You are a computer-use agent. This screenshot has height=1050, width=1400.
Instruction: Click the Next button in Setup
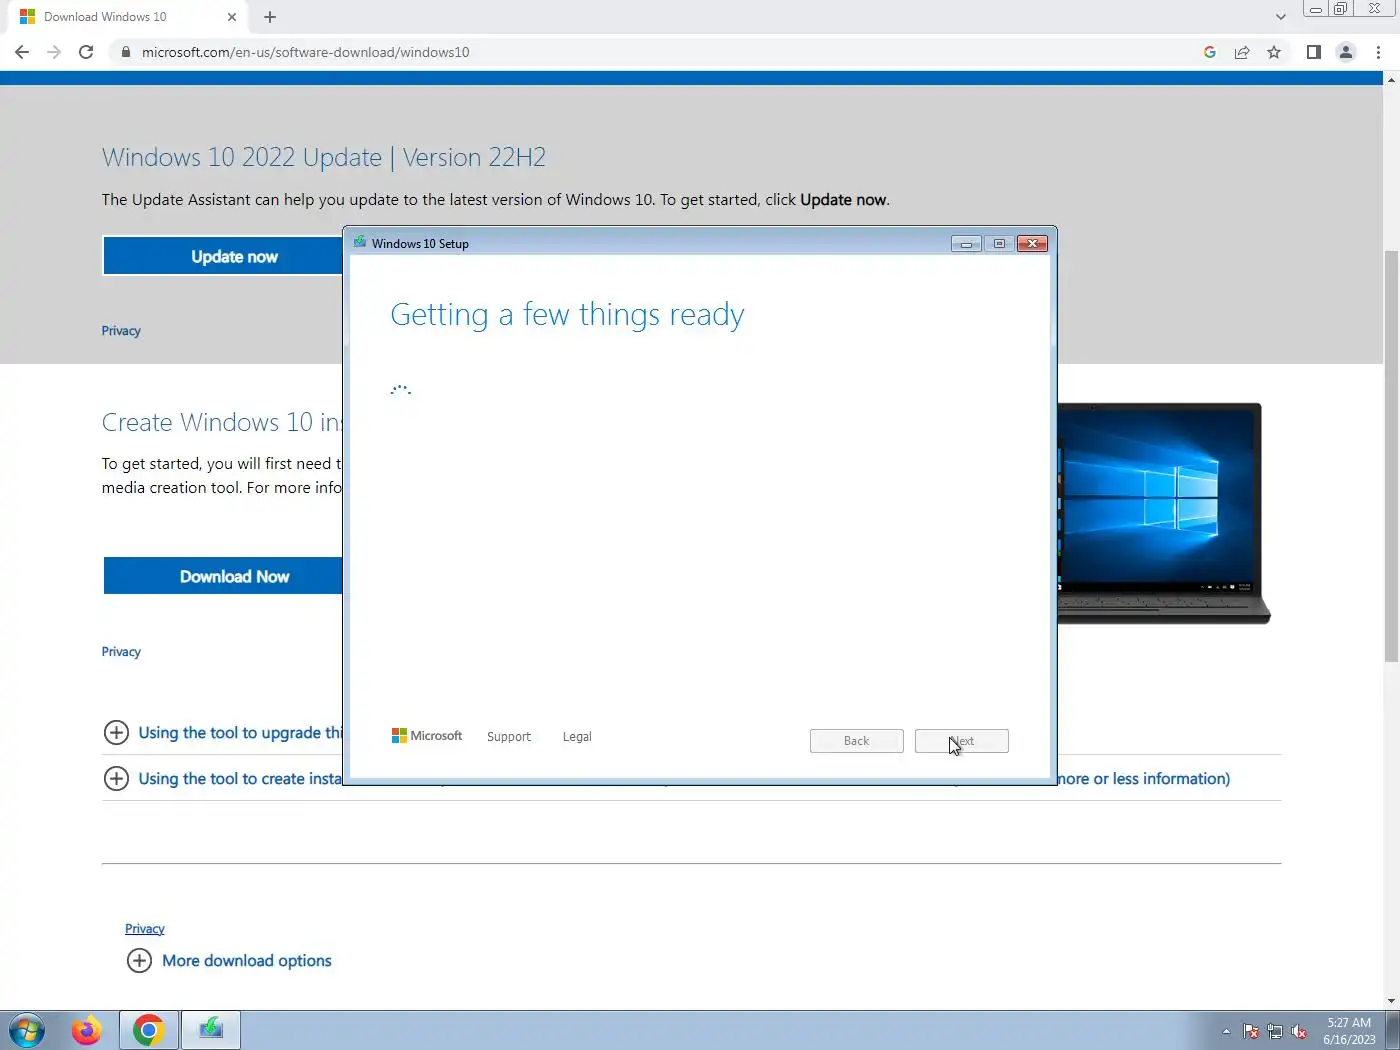tap(961, 741)
